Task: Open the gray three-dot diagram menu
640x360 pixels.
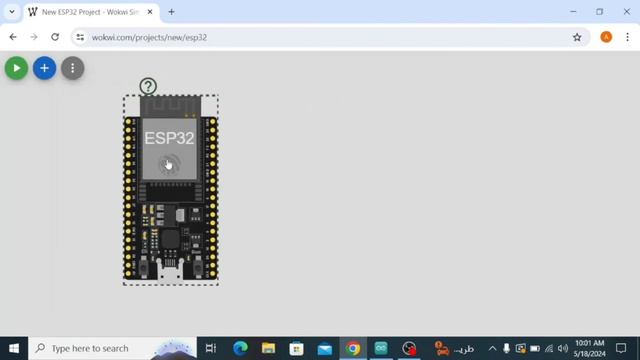Action: click(73, 68)
